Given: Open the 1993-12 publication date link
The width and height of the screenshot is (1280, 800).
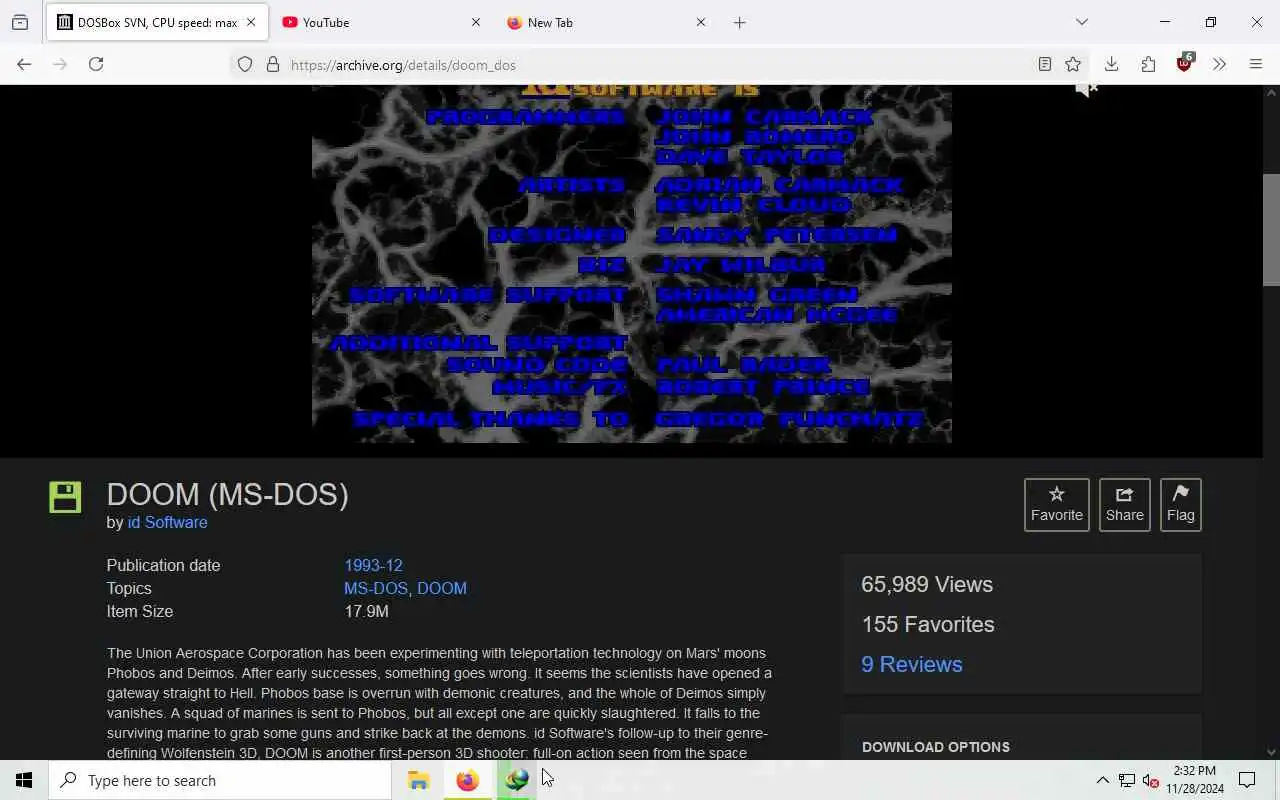Looking at the screenshot, I should (373, 565).
